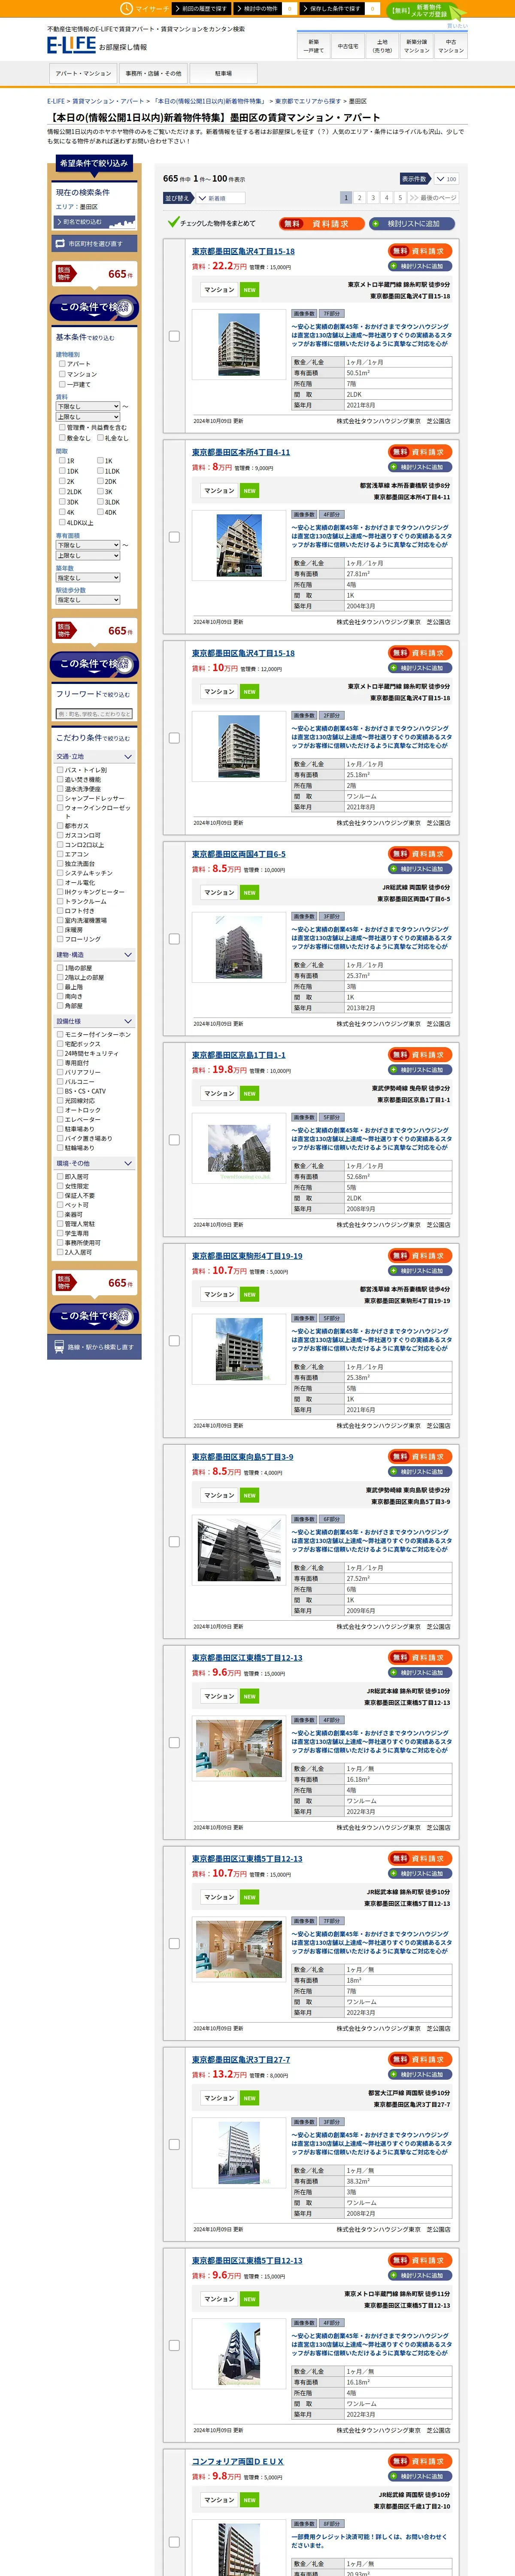Check 敷金なし option

(x=62, y=438)
